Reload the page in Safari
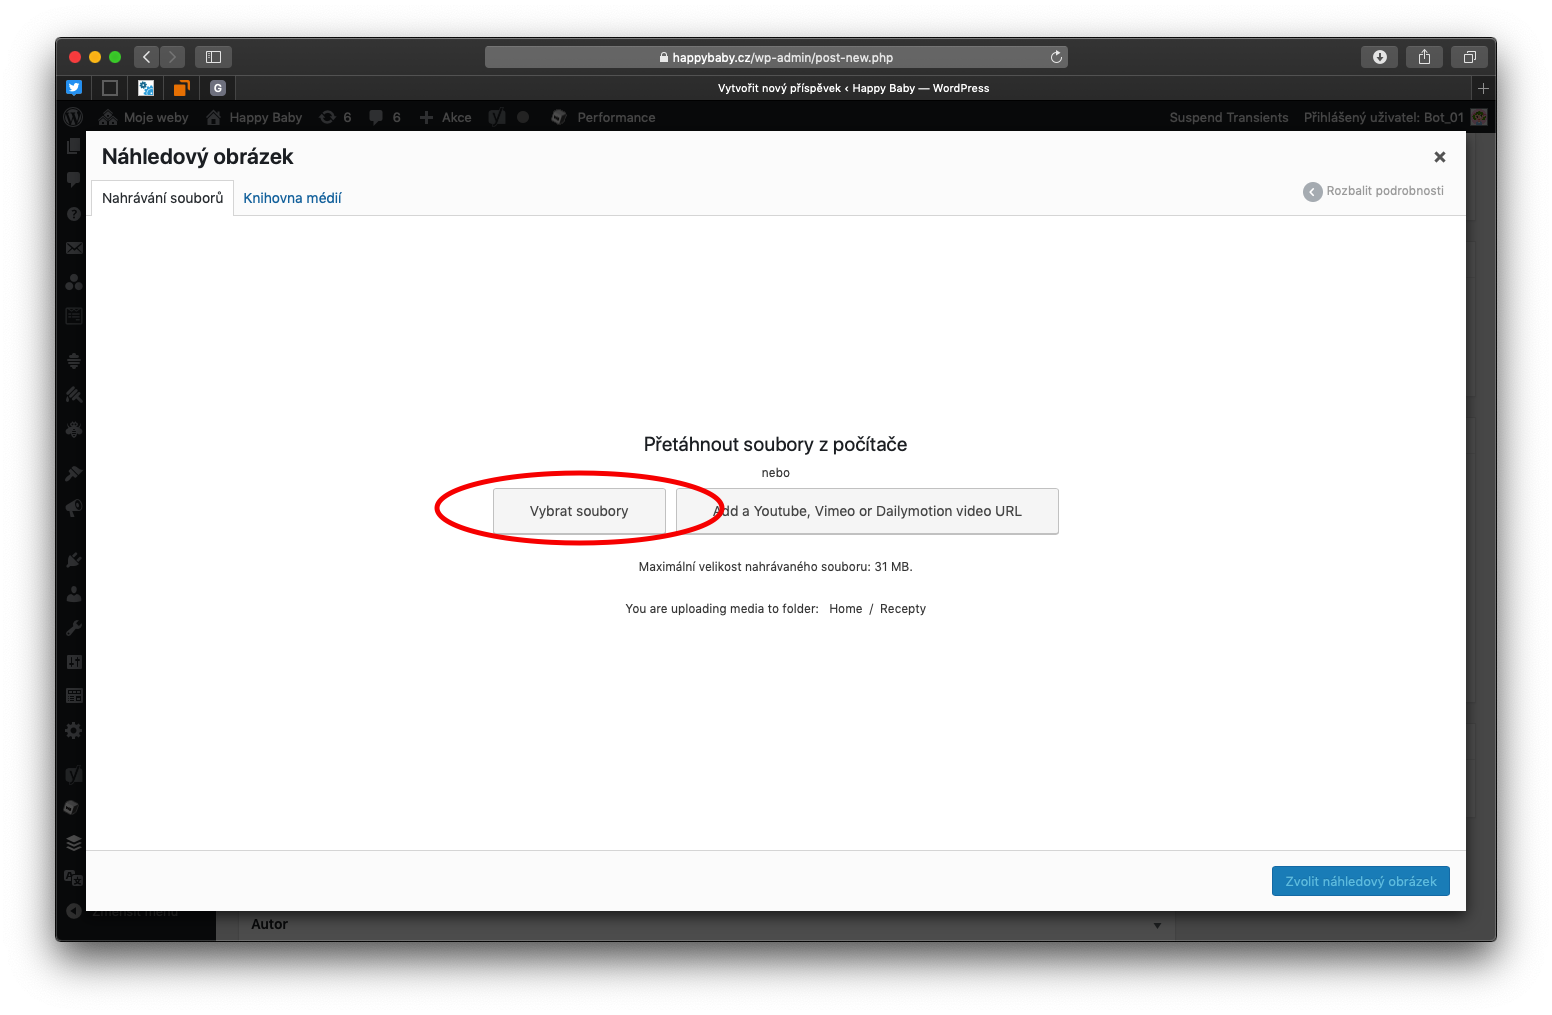 coord(1056,57)
